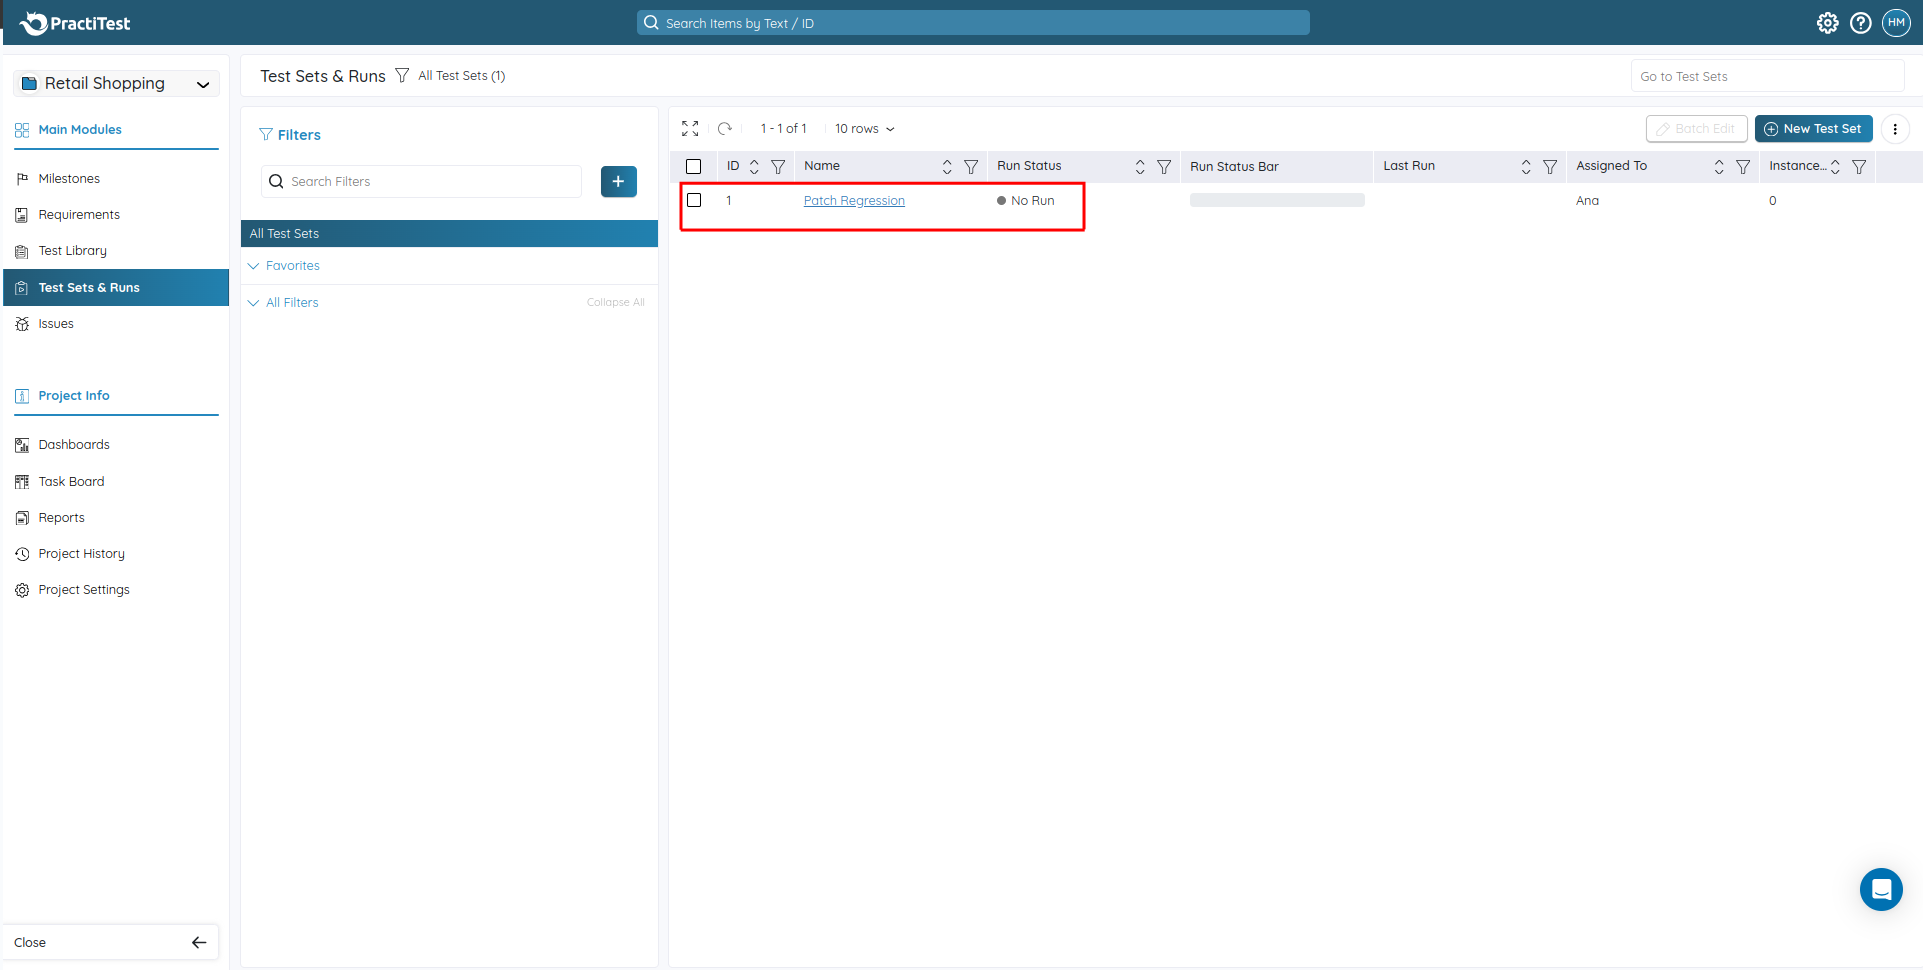Toggle the select all rows checkbox
Image resolution: width=1923 pixels, height=970 pixels.
pos(694,167)
